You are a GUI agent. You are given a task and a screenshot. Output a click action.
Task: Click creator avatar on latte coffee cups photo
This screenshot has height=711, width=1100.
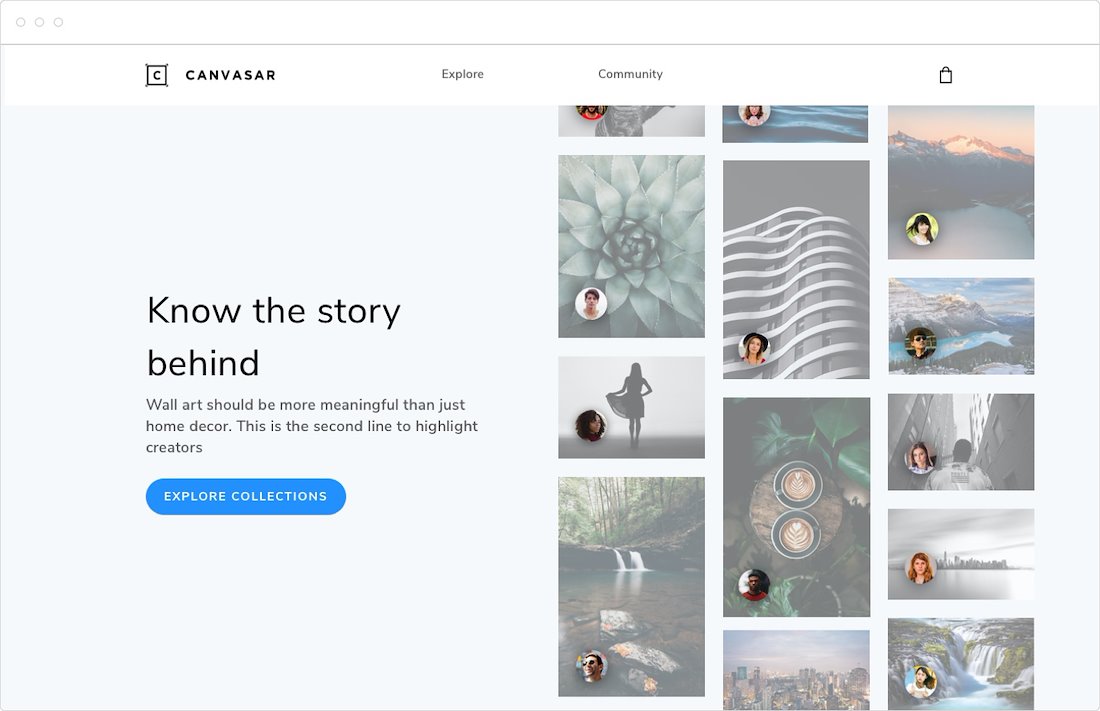coord(754,584)
